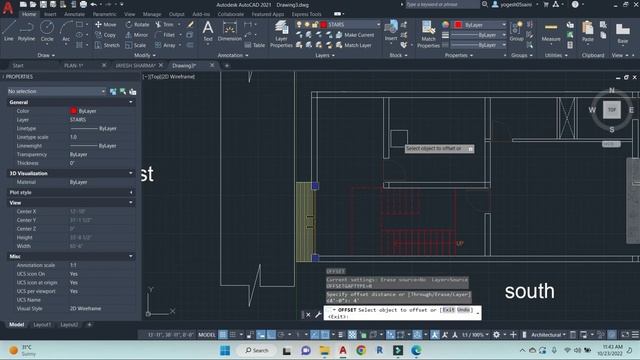
Task: Toggle lineweight display in status bar
Action: click(x=340, y=335)
